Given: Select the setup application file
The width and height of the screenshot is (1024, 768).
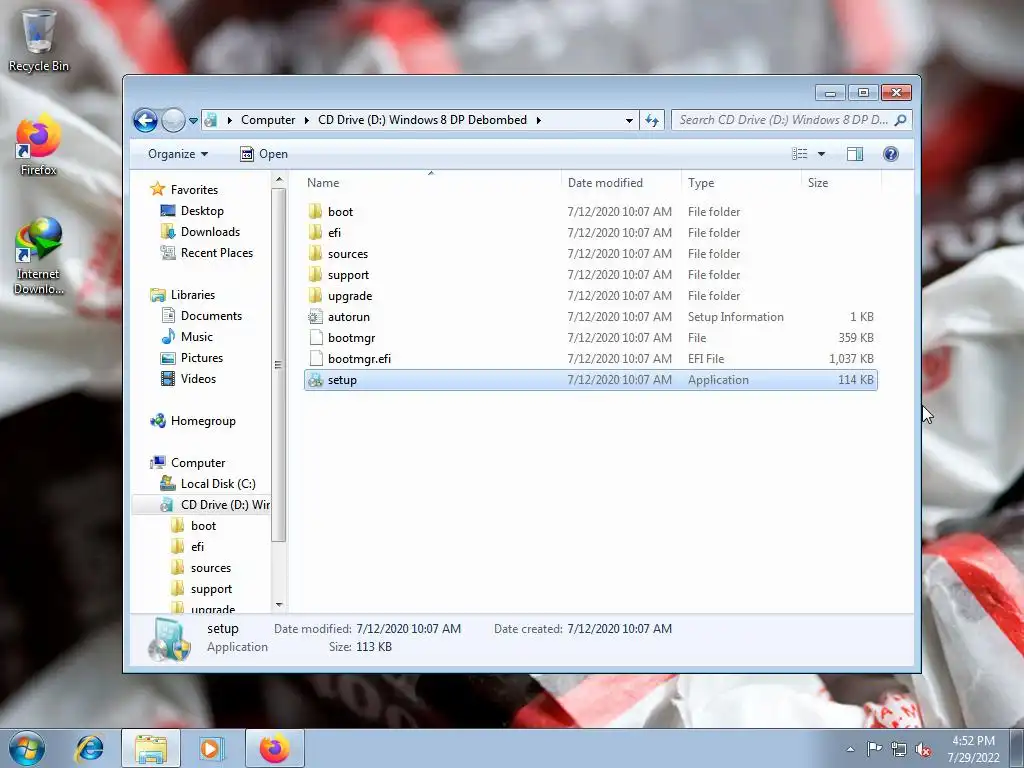Looking at the screenshot, I should tap(590, 380).
